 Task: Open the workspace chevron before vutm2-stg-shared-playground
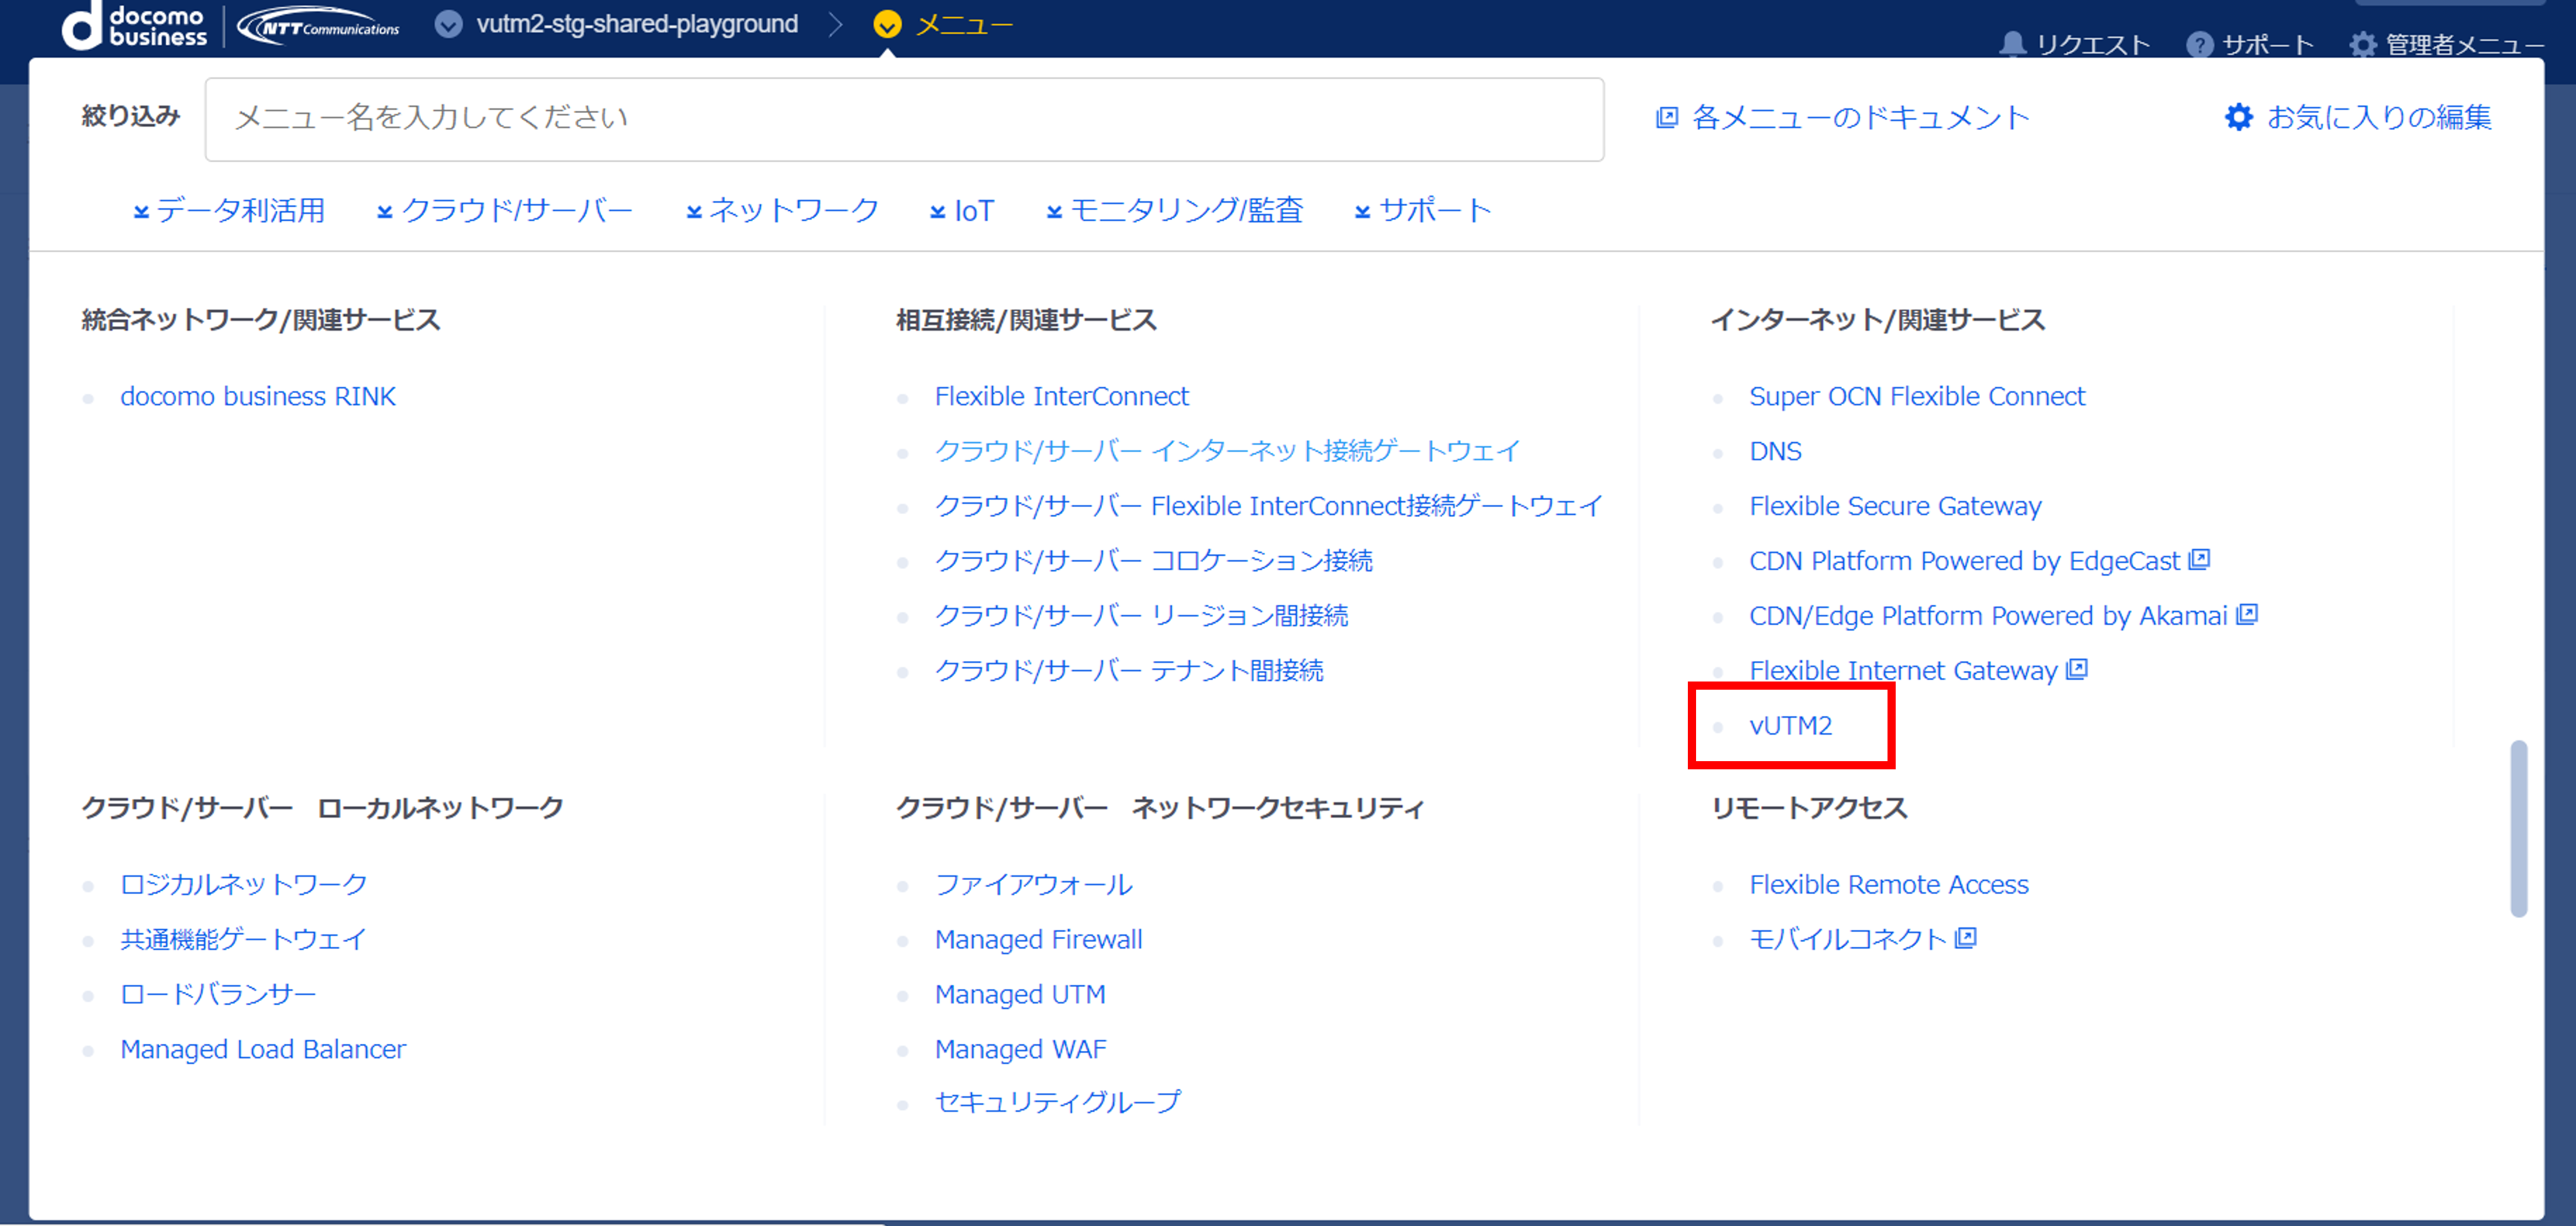click(449, 24)
